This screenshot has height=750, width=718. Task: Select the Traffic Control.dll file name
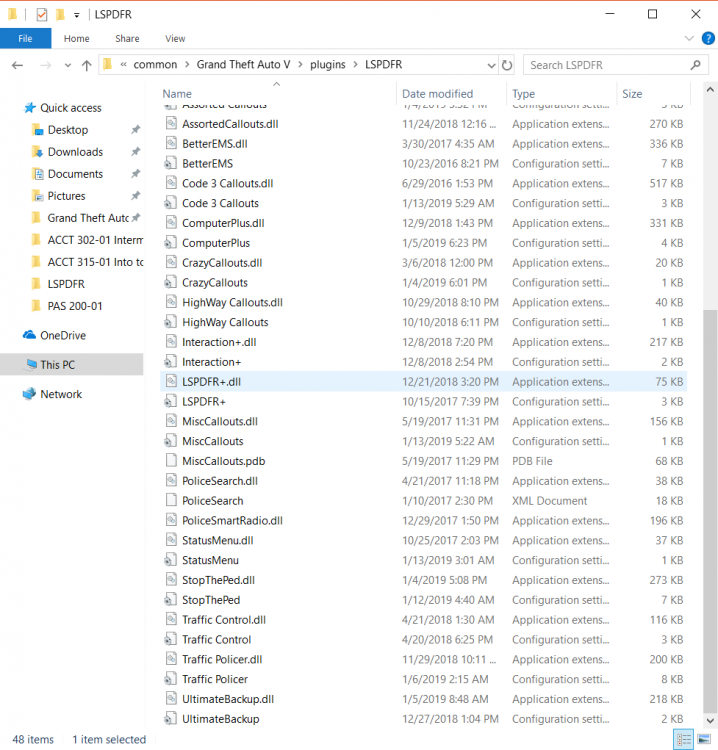click(224, 620)
